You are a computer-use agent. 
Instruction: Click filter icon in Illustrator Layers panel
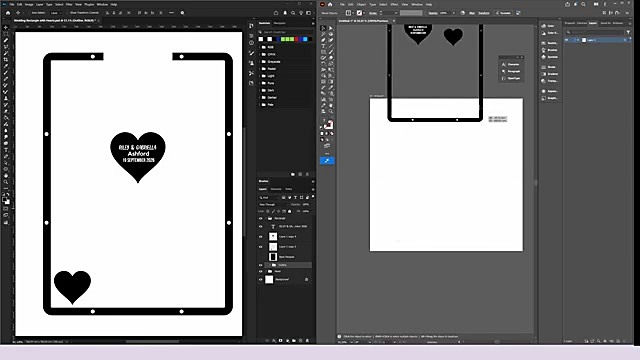pyautogui.click(x=628, y=32)
